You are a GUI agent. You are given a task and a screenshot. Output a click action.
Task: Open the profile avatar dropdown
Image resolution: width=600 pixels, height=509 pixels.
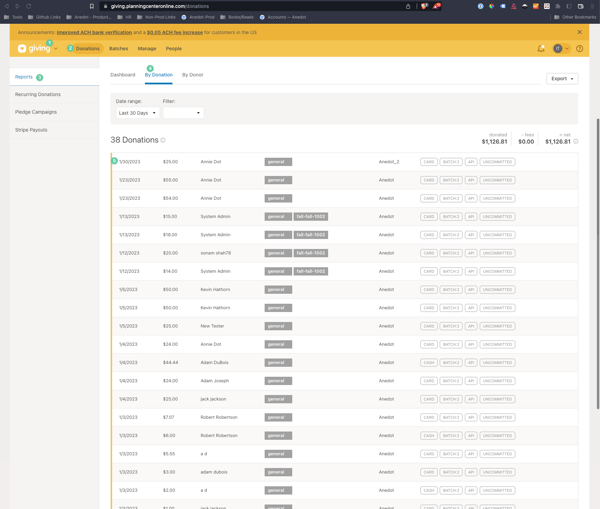tap(561, 49)
